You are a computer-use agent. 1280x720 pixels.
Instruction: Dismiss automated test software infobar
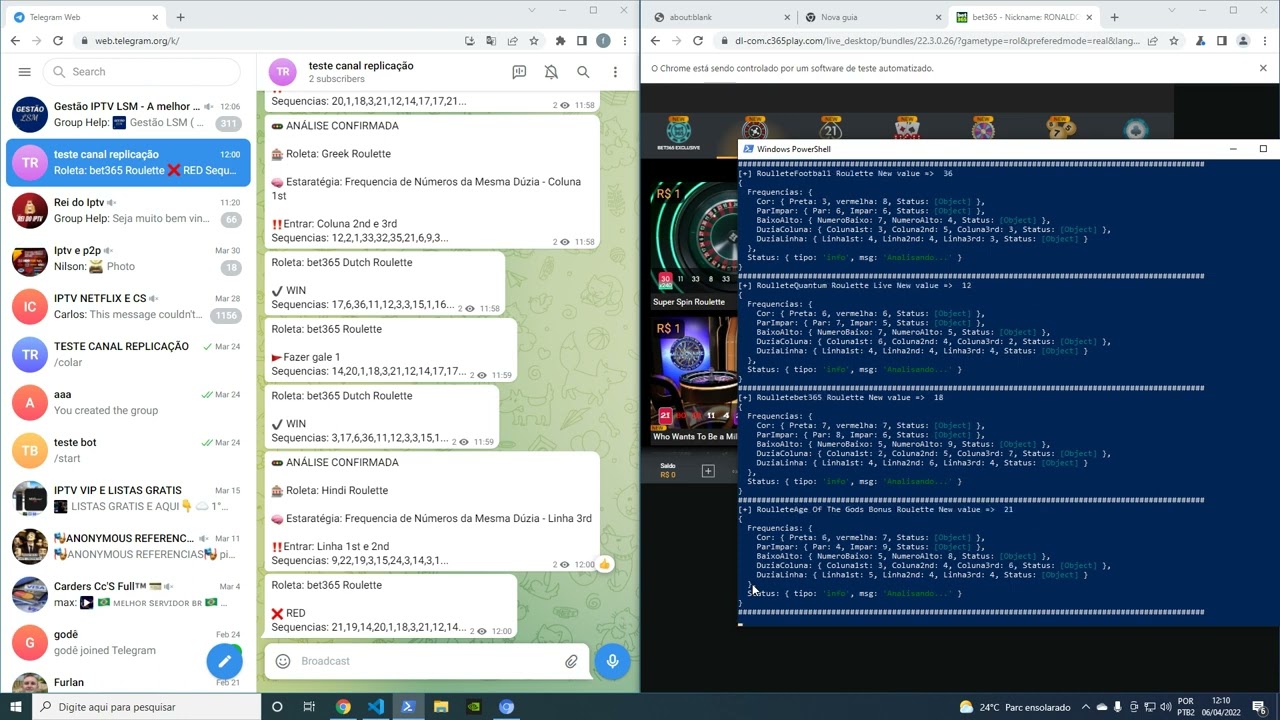[1263, 68]
